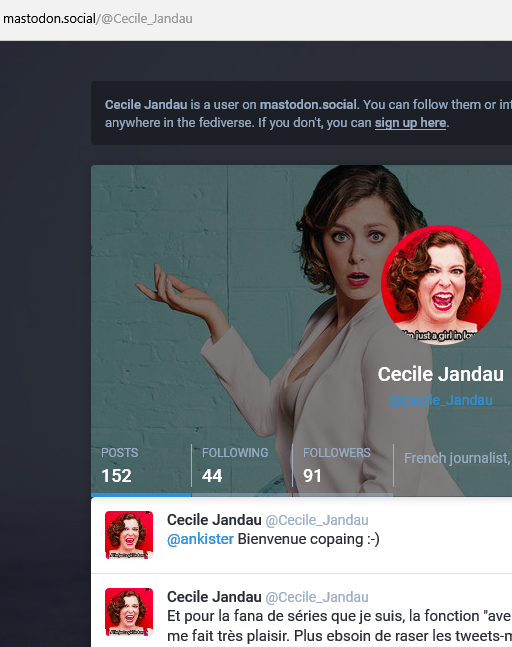The width and height of the screenshot is (512, 647).
Task: Click the Cecile Jandau profile display name heading
Action: click(x=441, y=374)
